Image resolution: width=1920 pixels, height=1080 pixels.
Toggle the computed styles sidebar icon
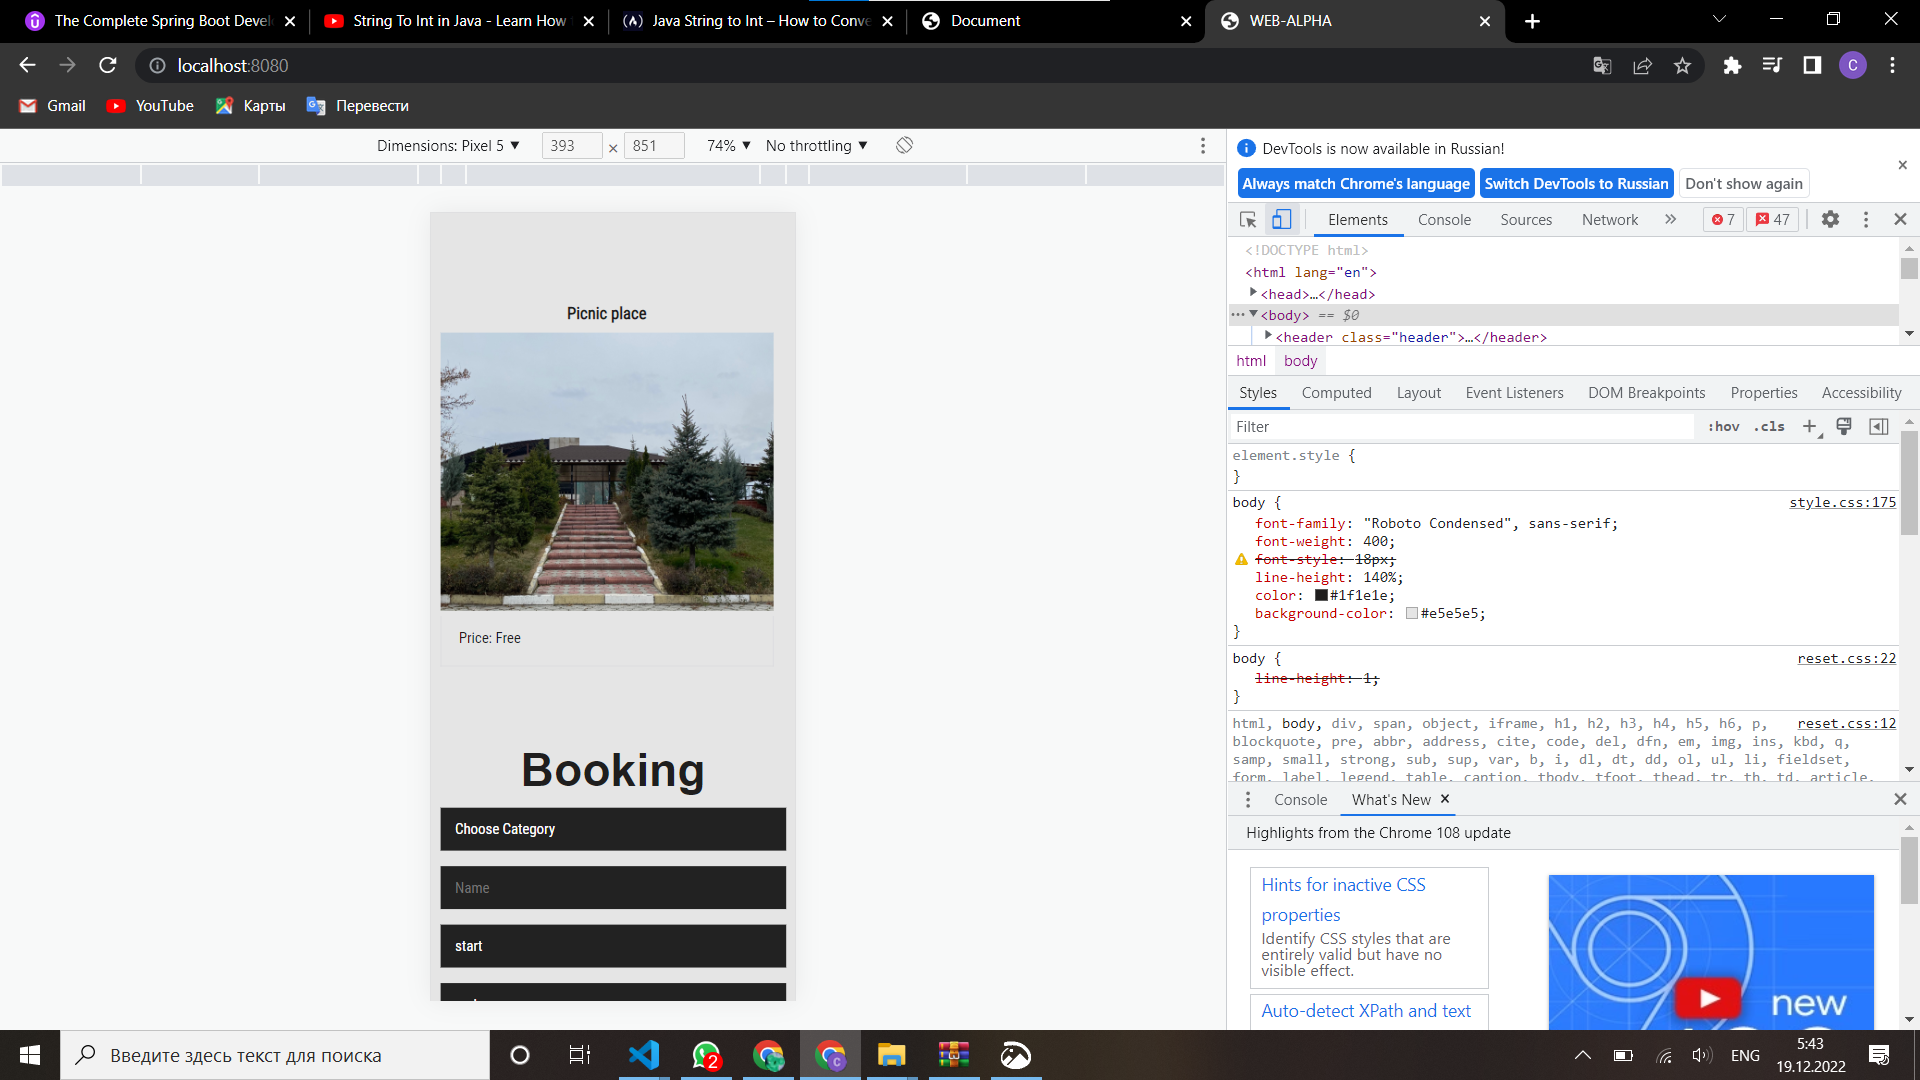click(x=1879, y=427)
